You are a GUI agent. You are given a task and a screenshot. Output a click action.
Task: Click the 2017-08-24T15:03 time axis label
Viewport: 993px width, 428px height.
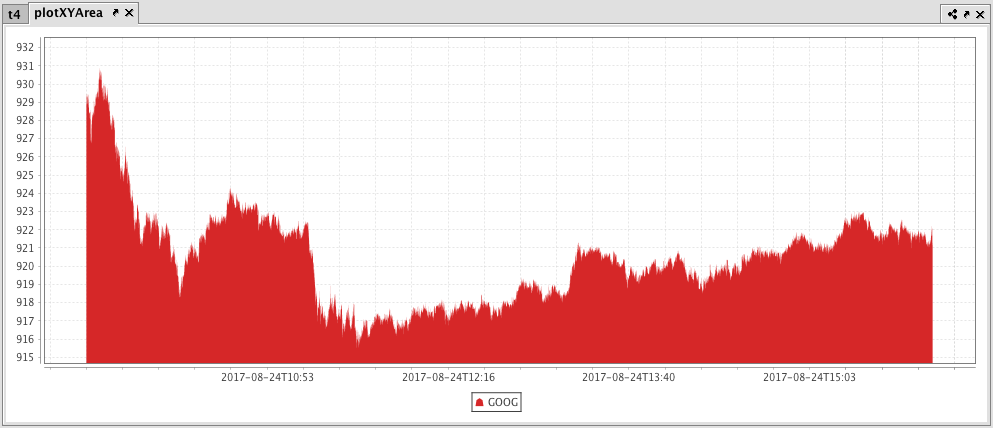809,377
